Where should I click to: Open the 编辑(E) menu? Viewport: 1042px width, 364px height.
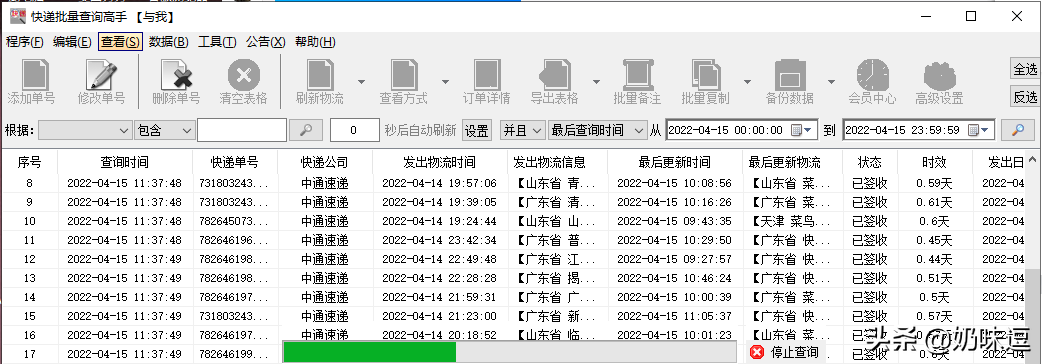[72, 42]
